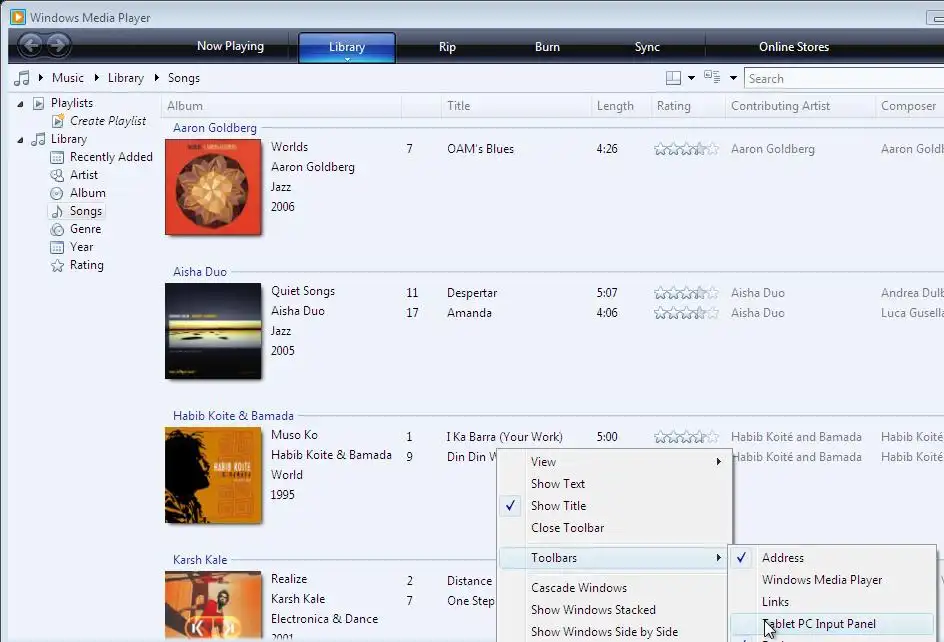Sort by the Contributing Artist column header
Screen dimensions: 944x642
coord(800,106)
